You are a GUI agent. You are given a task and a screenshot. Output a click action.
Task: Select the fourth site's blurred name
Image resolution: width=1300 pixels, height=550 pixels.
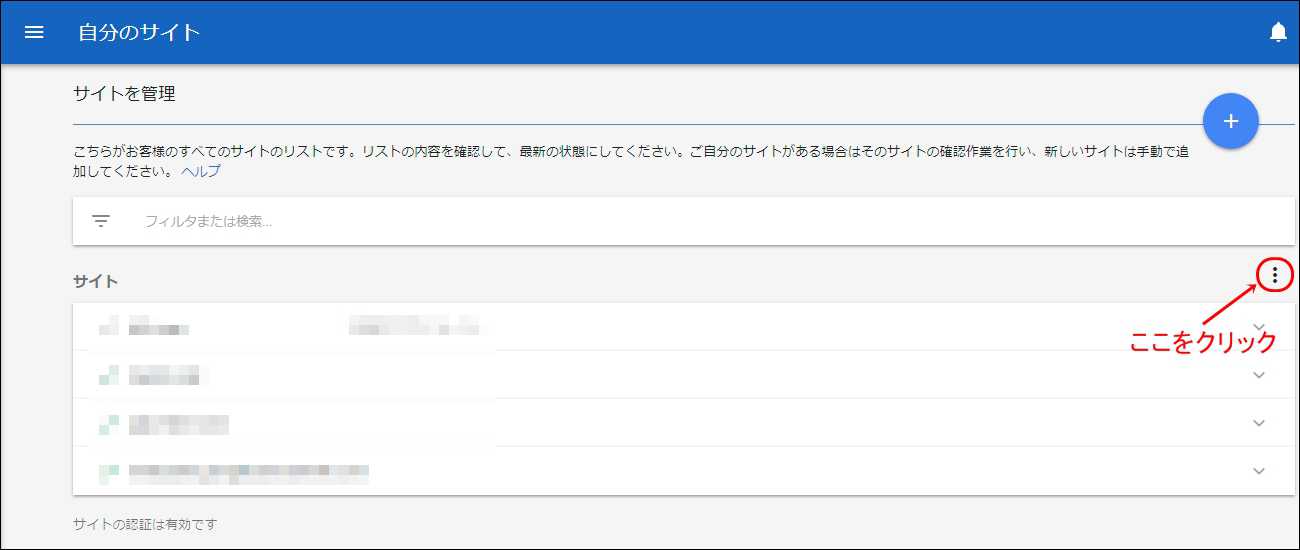coord(249,471)
